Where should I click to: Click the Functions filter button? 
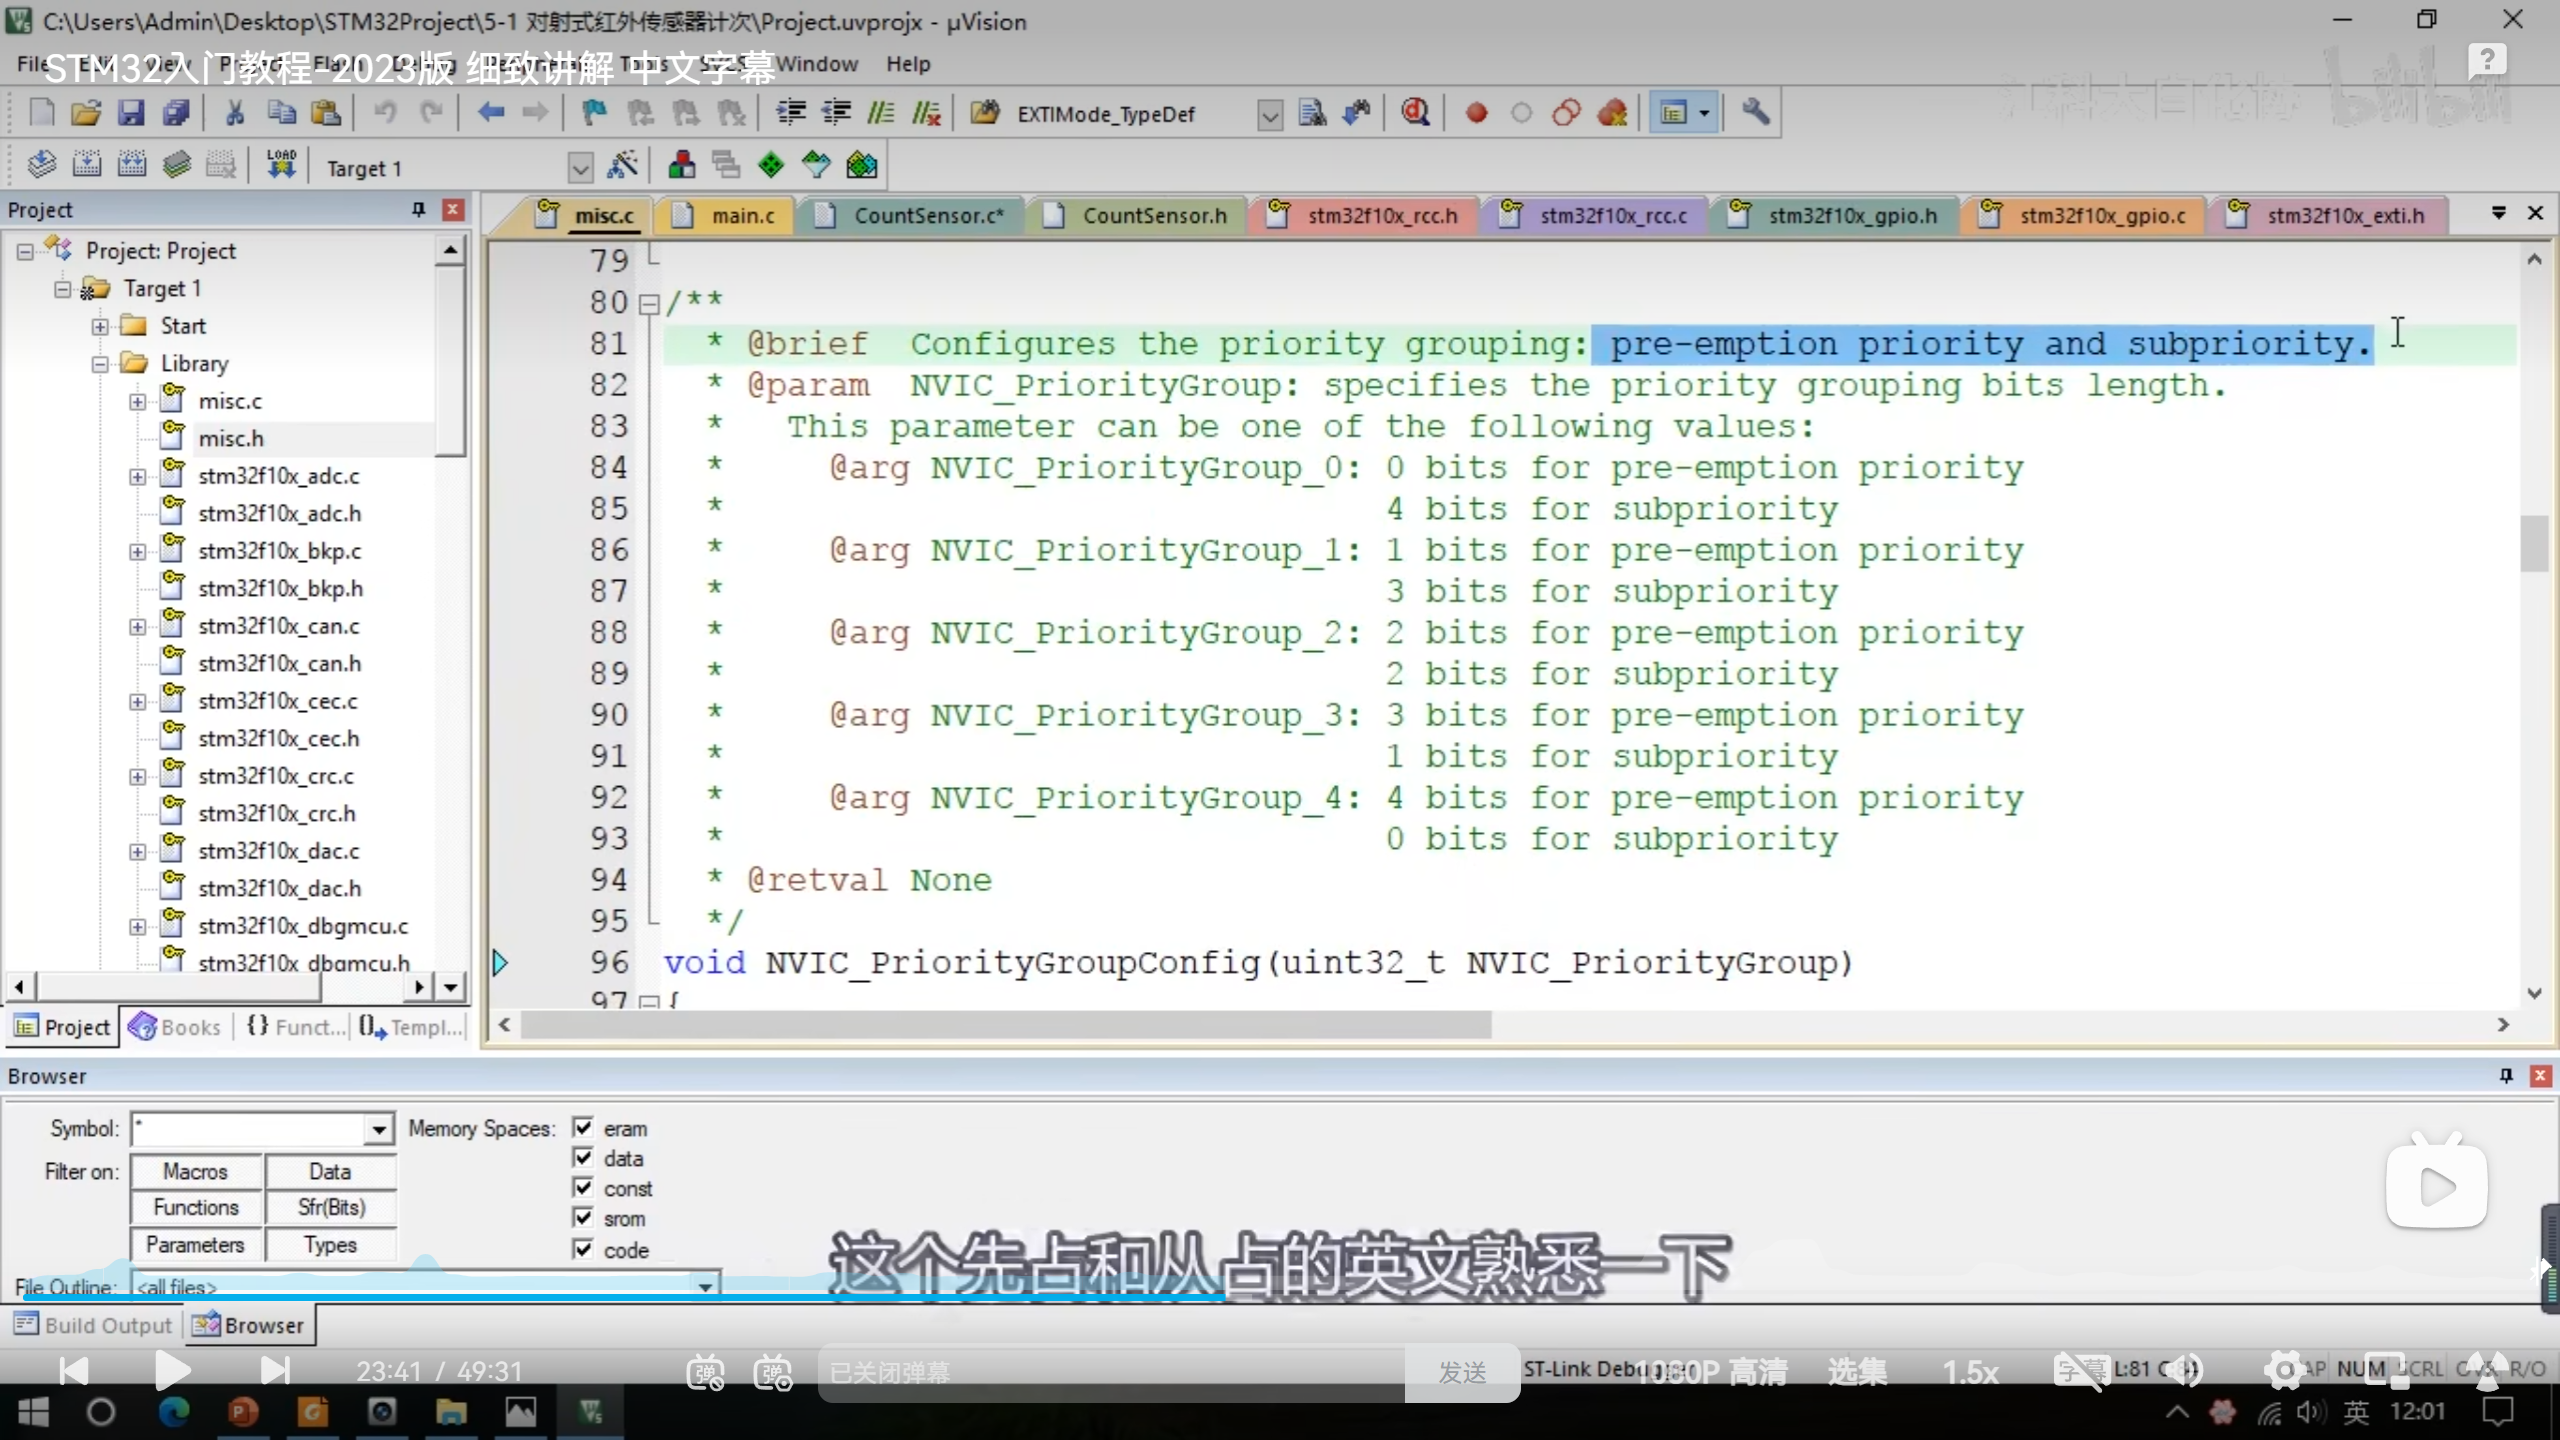tap(196, 1208)
